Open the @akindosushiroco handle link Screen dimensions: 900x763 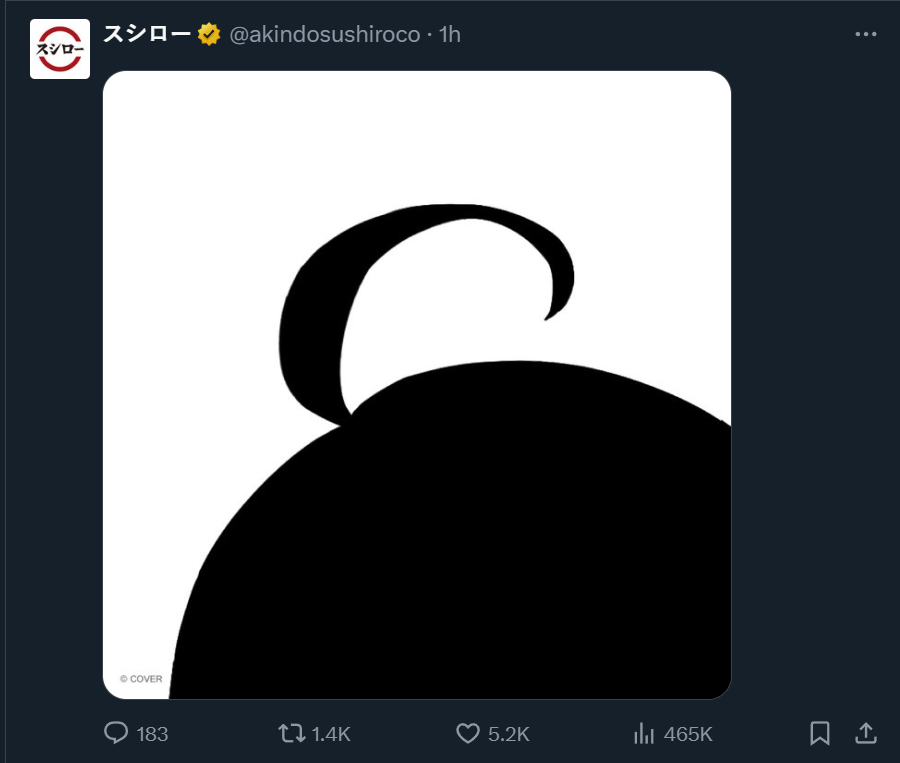(x=325, y=35)
